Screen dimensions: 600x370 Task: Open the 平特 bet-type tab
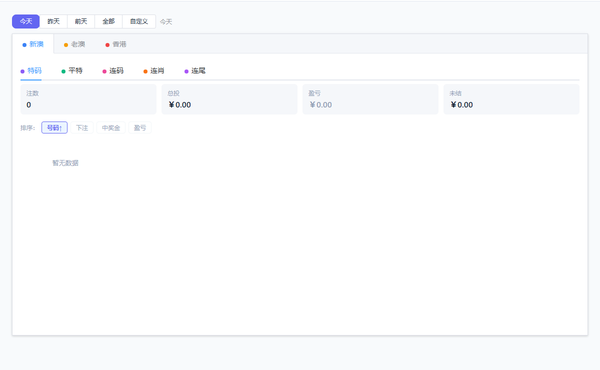coord(72,71)
